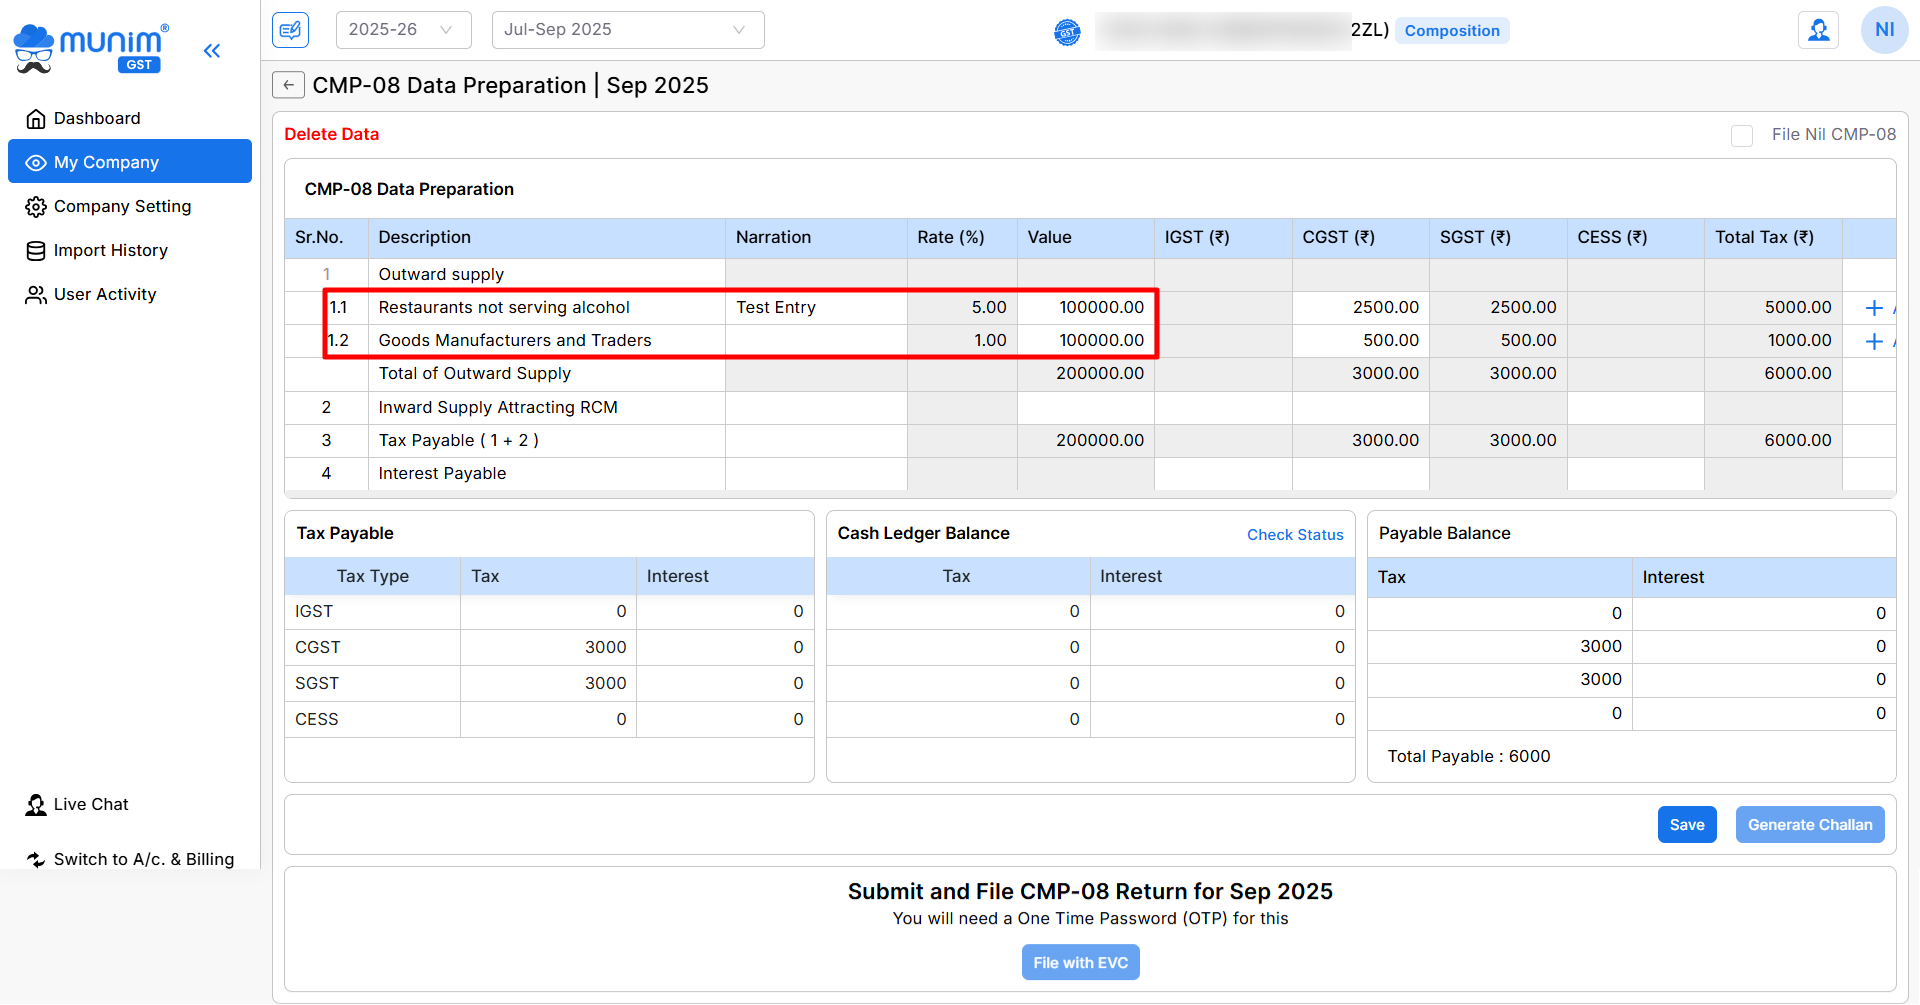Click the support agent icon top right

coord(1818,30)
